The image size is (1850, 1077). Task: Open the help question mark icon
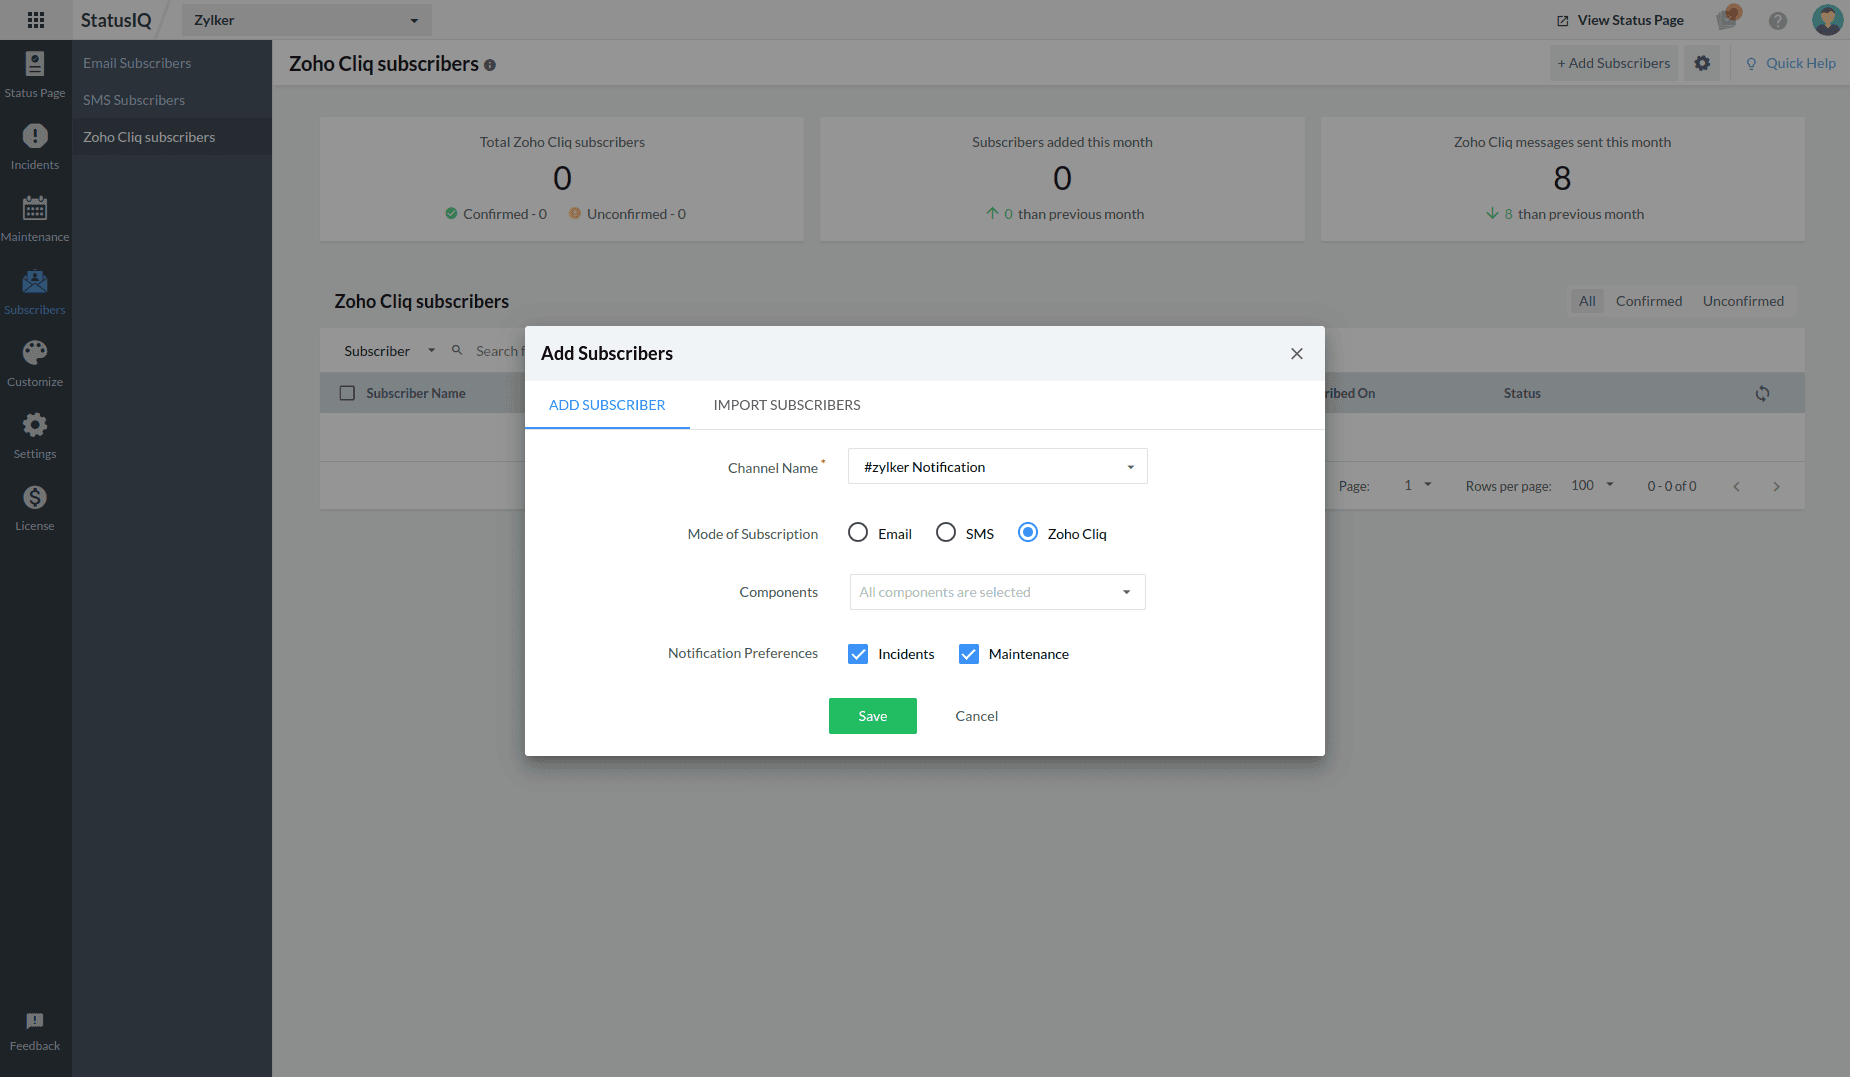click(x=1778, y=20)
